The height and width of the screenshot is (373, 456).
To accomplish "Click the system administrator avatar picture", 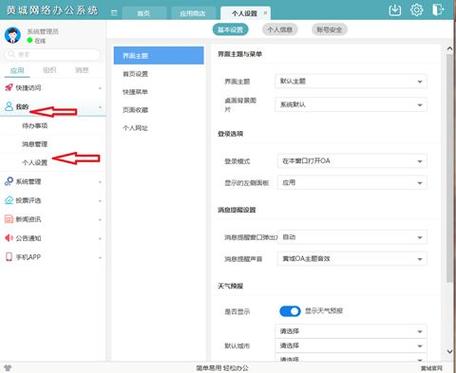I will click(13, 35).
